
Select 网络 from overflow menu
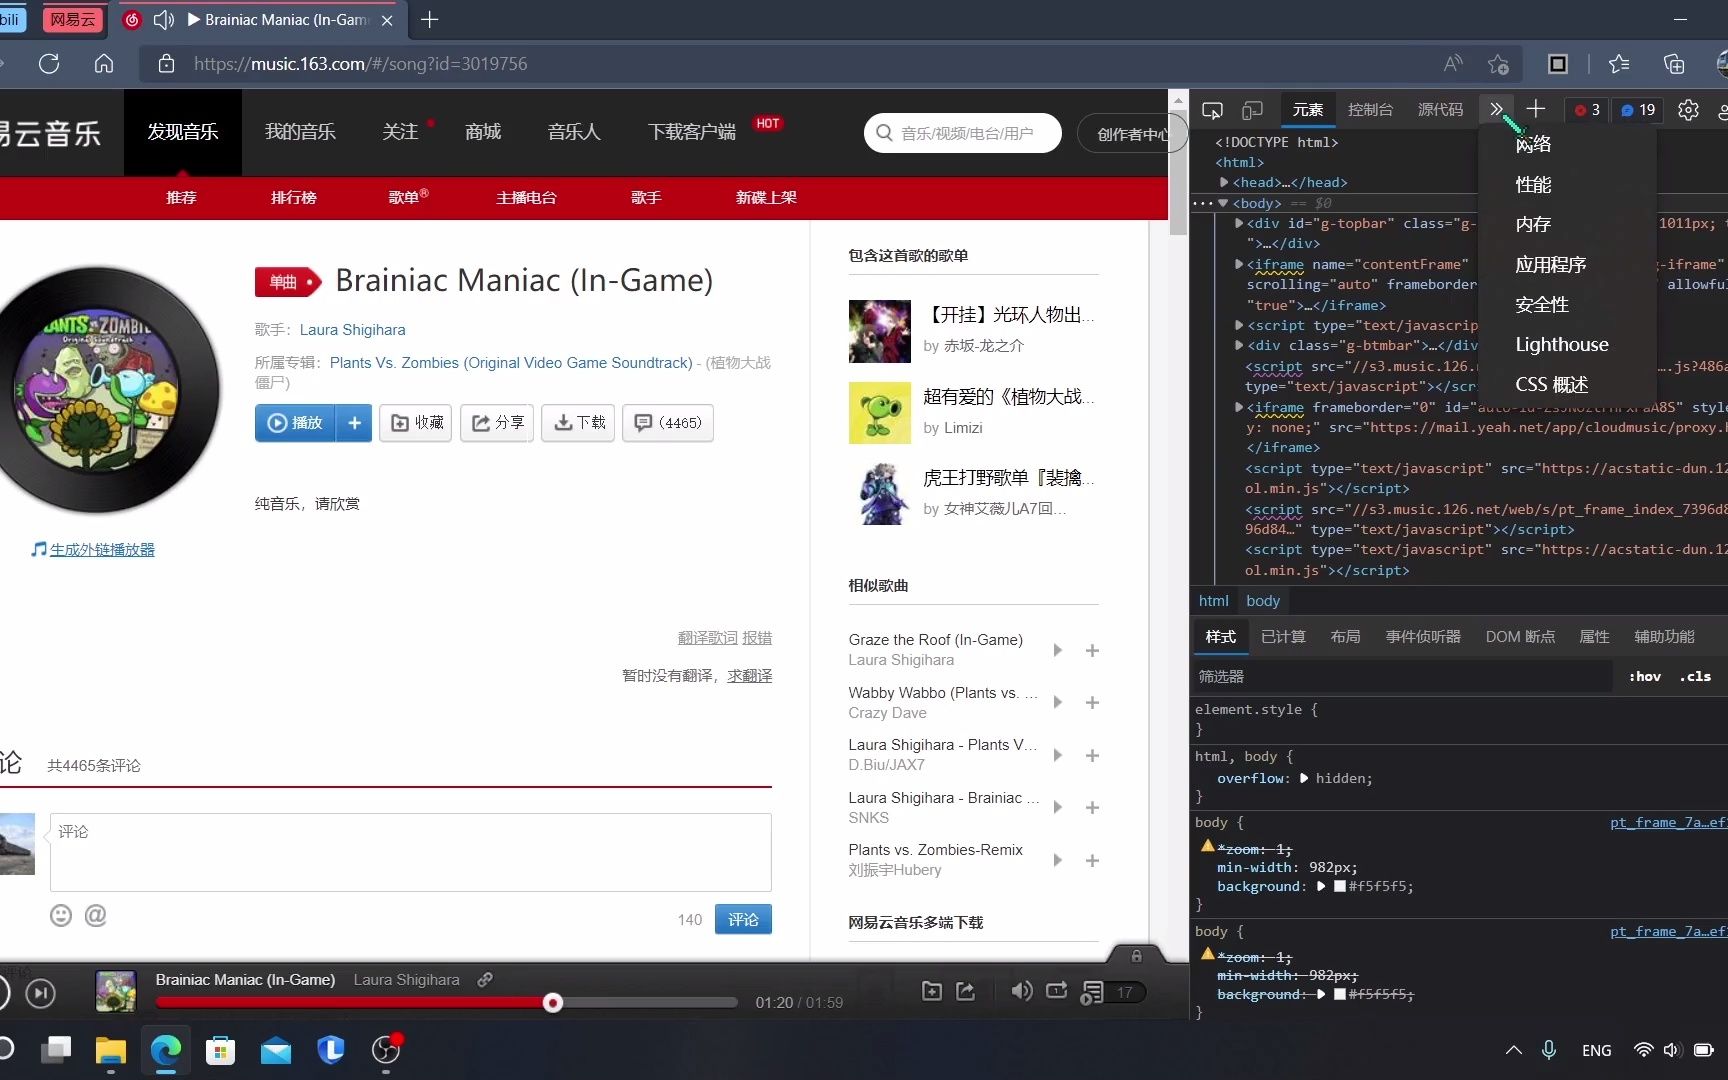pos(1533,144)
